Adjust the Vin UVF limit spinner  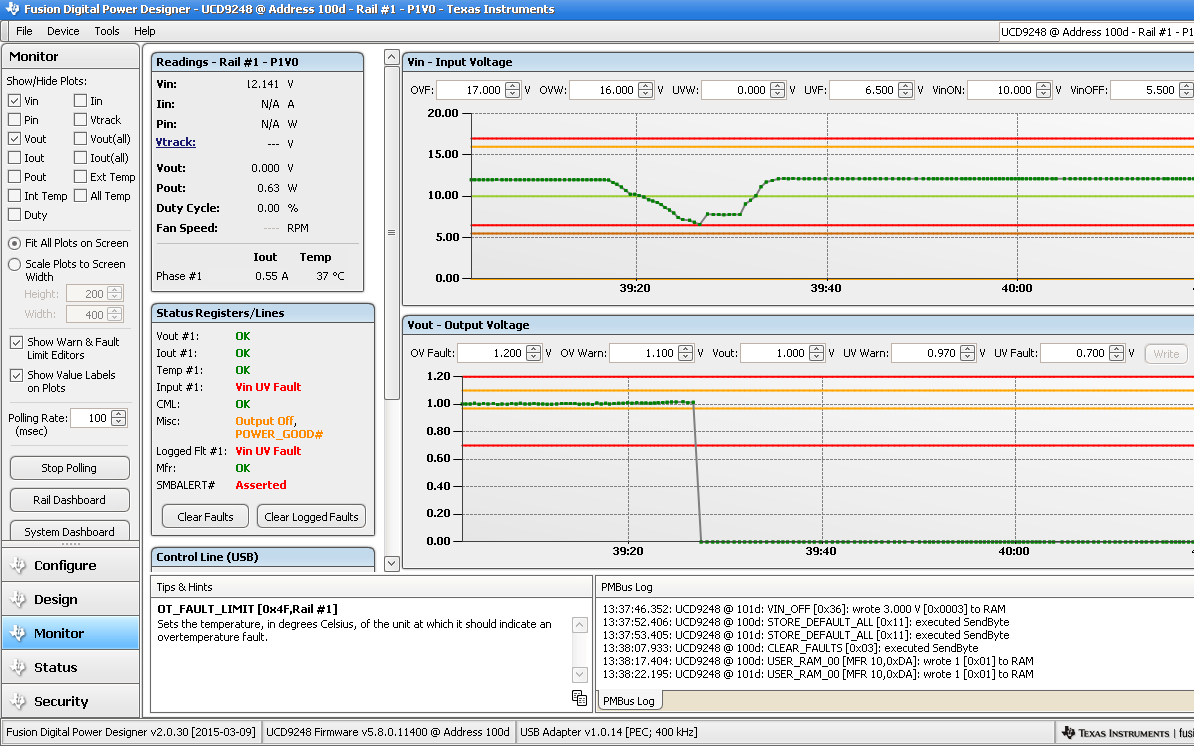point(905,90)
